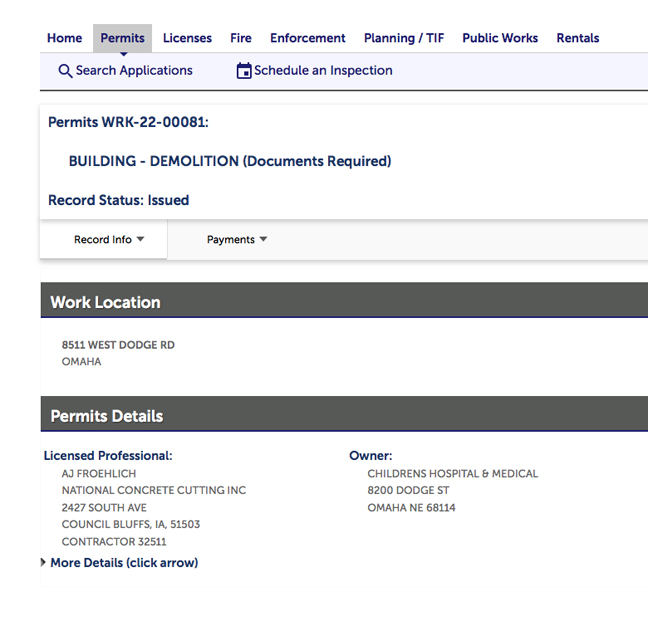Image resolution: width=648 pixels, height=626 pixels.
Task: Navigate to the Planning / TIF tab
Action: pyautogui.click(x=404, y=38)
